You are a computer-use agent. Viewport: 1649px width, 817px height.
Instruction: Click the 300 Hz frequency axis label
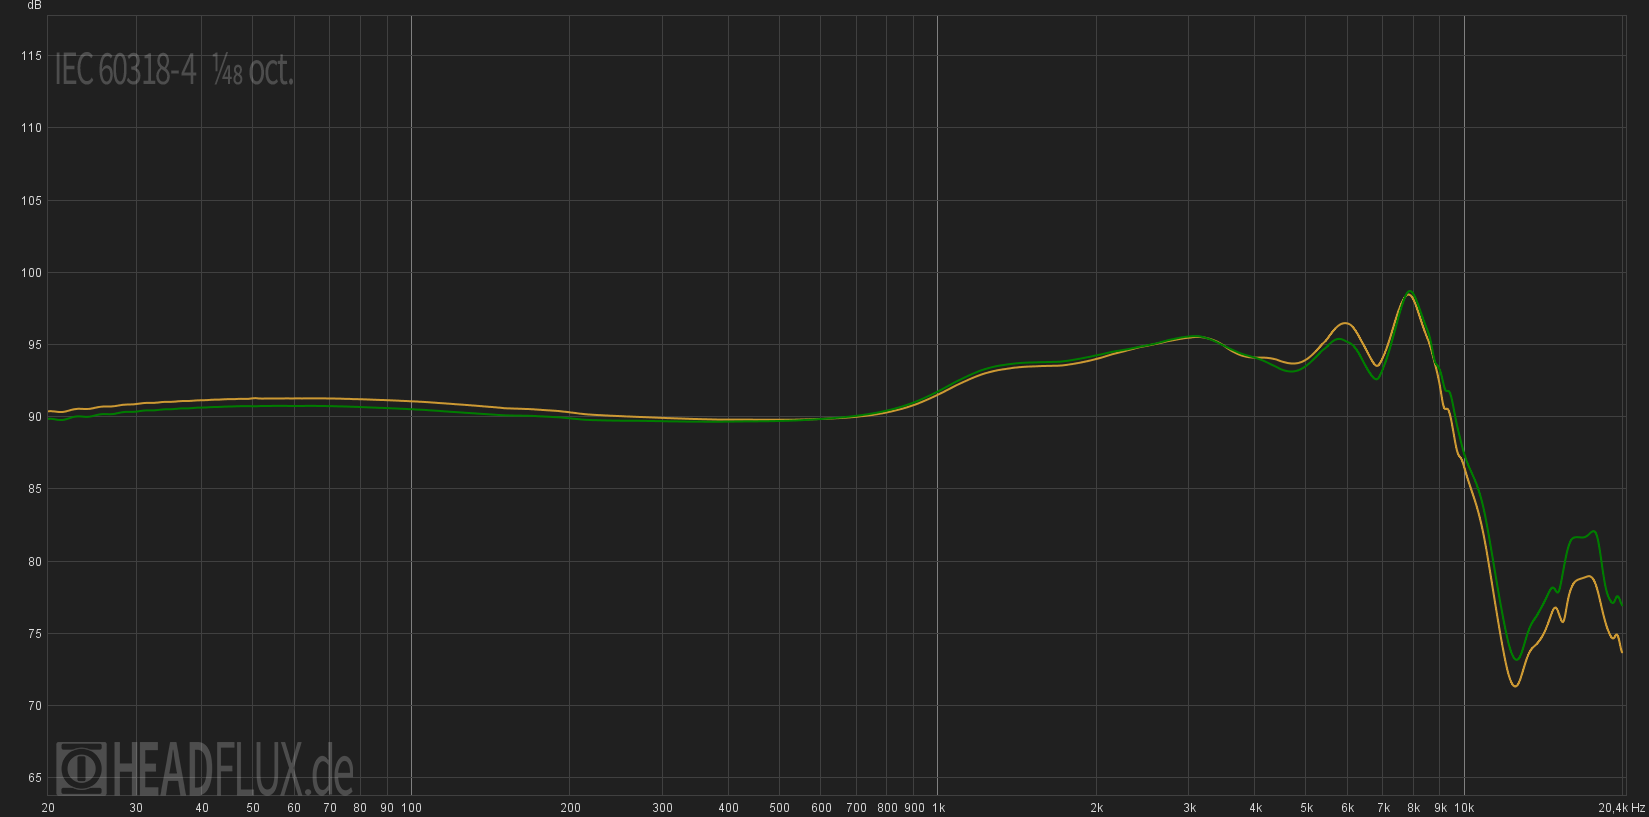coord(662,808)
